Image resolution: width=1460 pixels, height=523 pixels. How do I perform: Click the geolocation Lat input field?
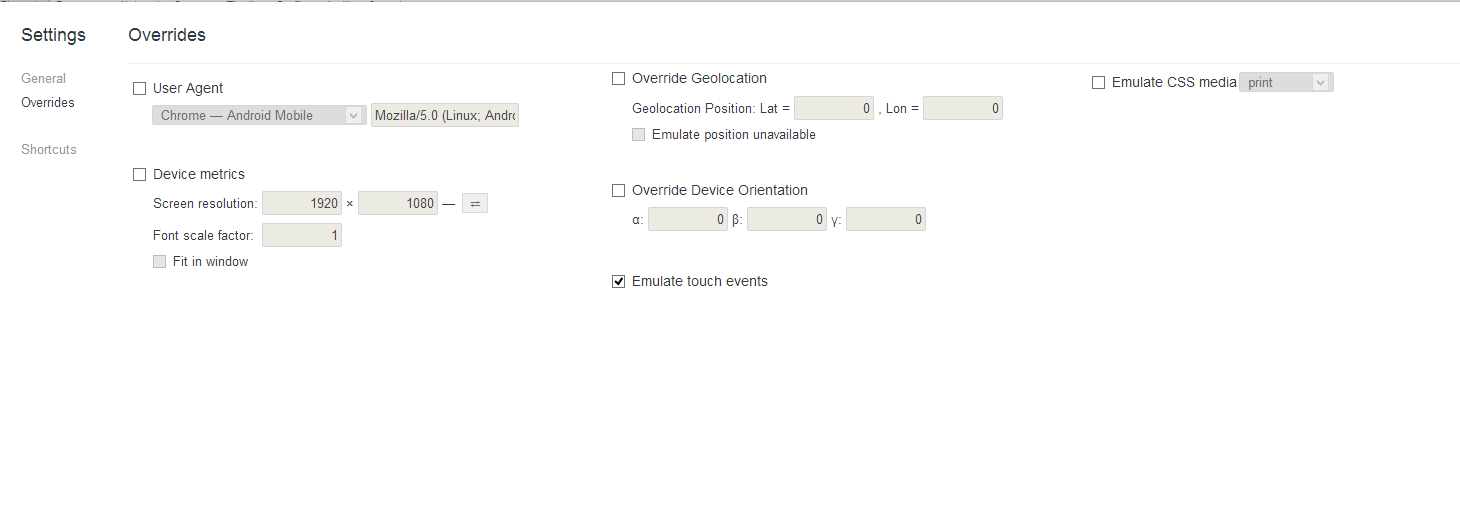[834, 109]
